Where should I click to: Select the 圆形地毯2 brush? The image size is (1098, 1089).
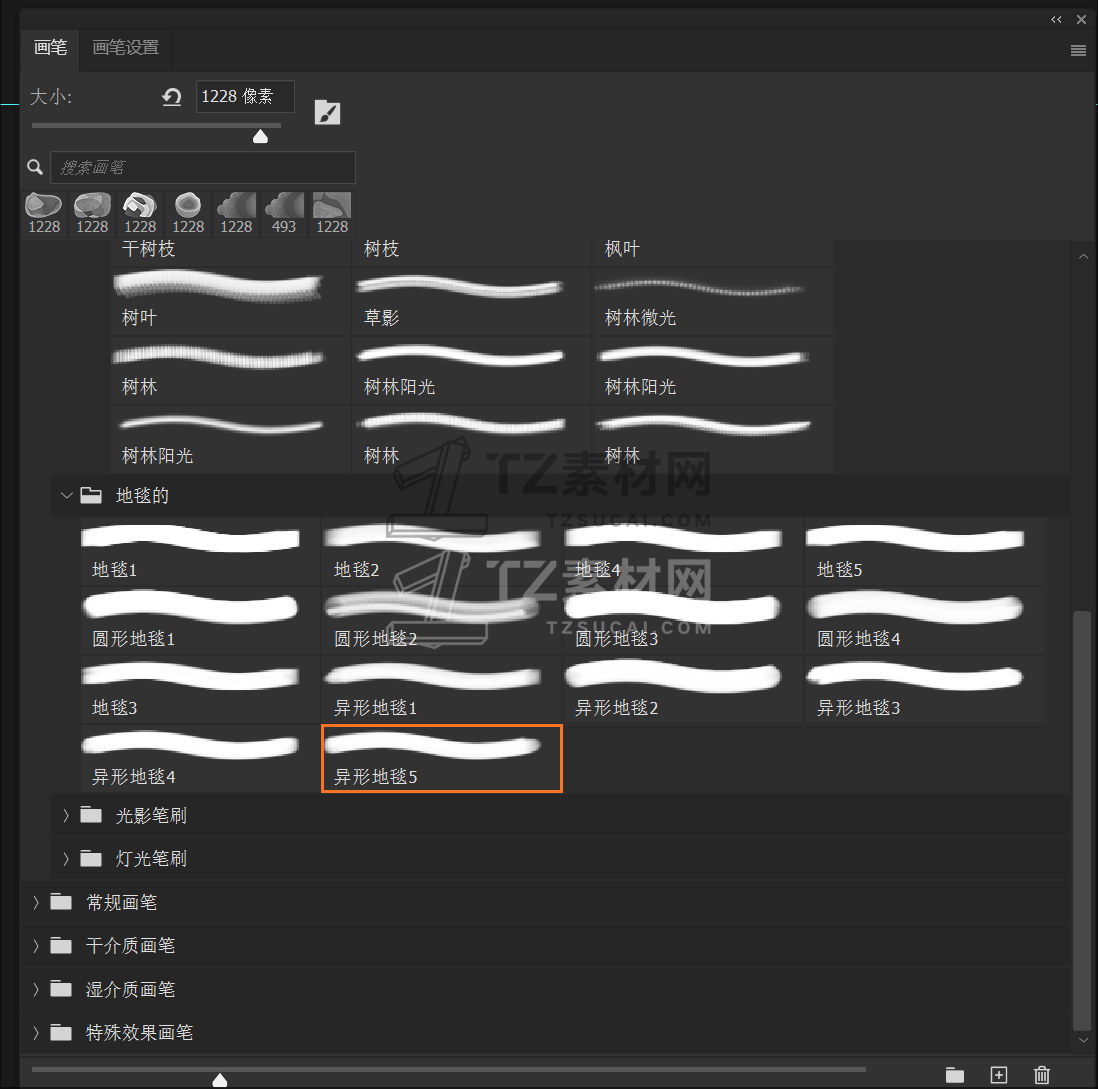tap(442, 620)
